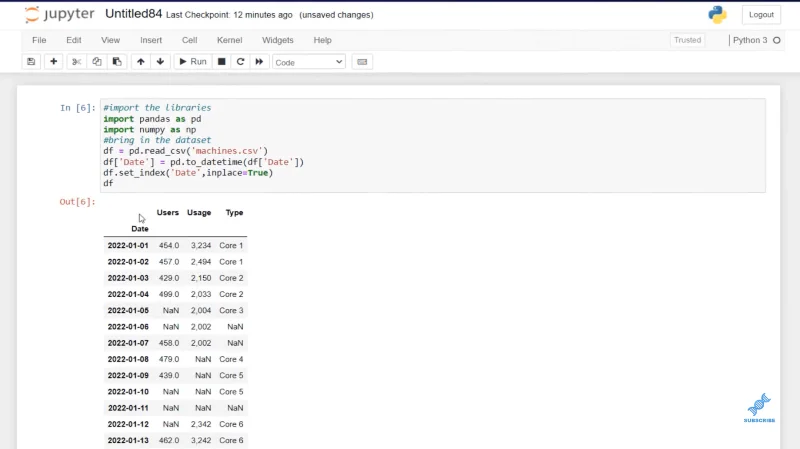This screenshot has height=449, width=800.
Task: Click the Logout button
Action: tap(761, 15)
